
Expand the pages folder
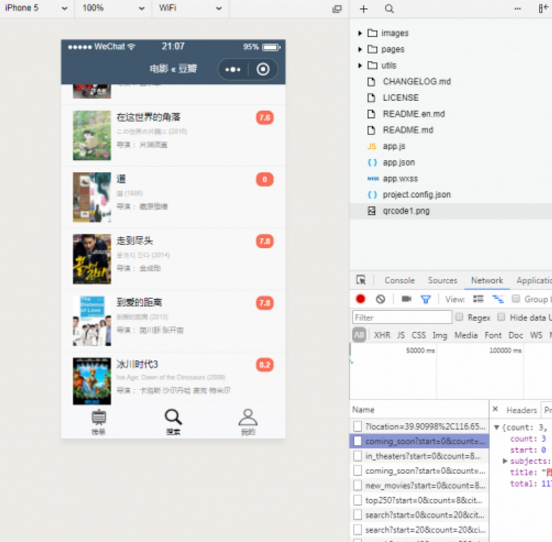(x=360, y=49)
